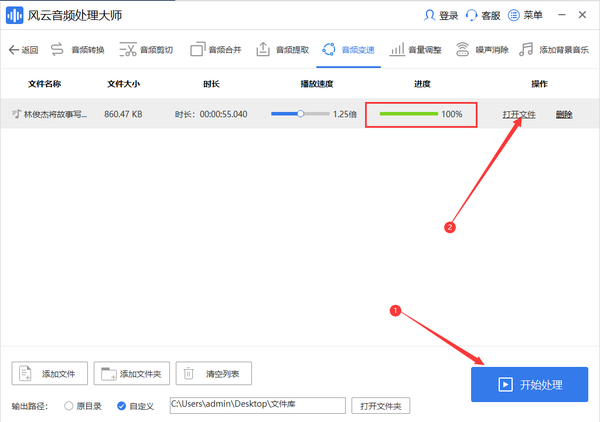
Task: Click the 进度 column header
Action: 422,84
